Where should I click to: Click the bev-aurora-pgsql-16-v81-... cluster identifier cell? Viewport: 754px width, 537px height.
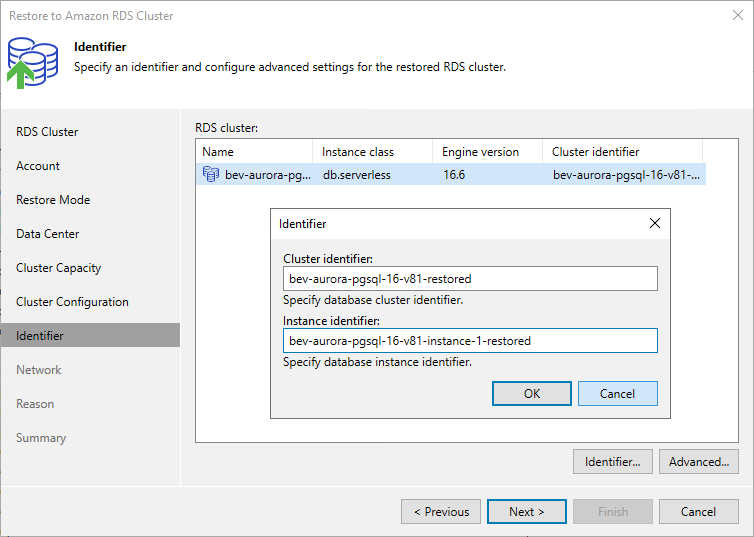[x=626, y=175]
